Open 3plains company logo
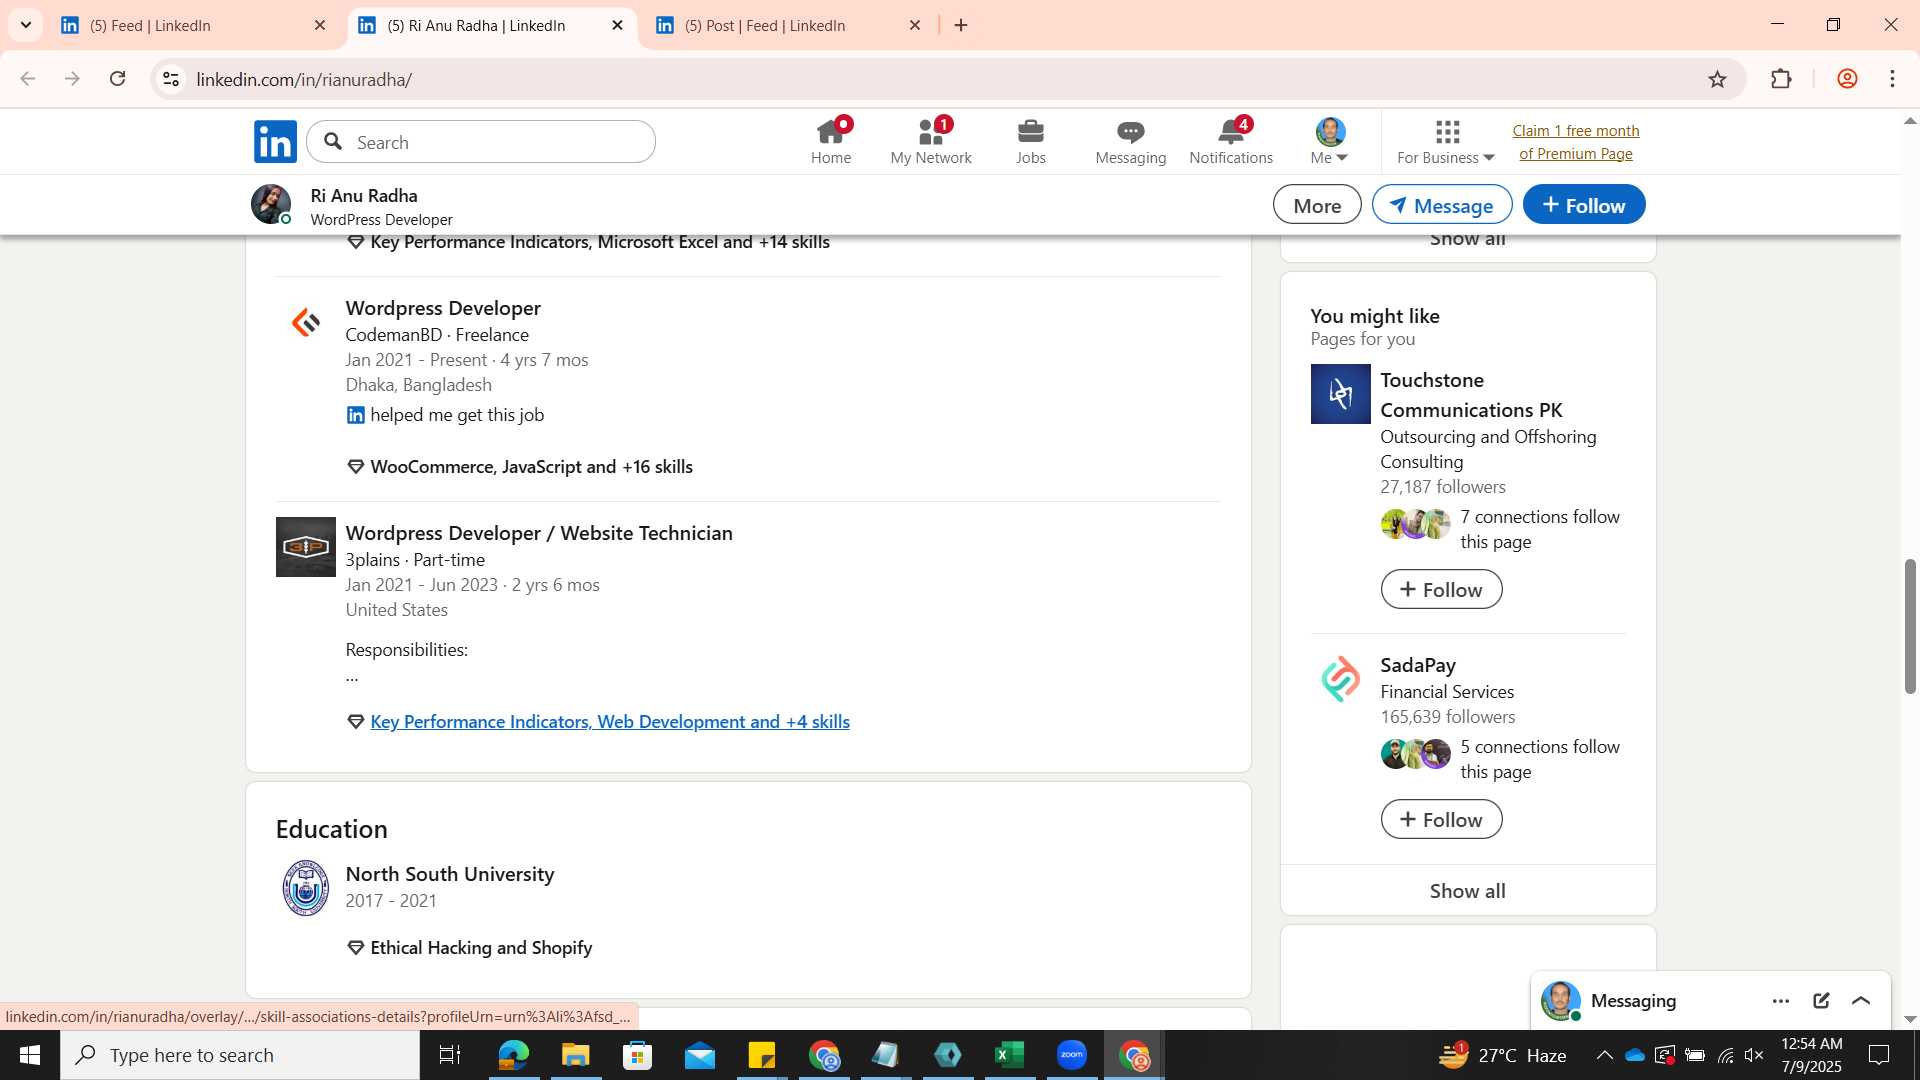The image size is (1920, 1080). point(306,547)
